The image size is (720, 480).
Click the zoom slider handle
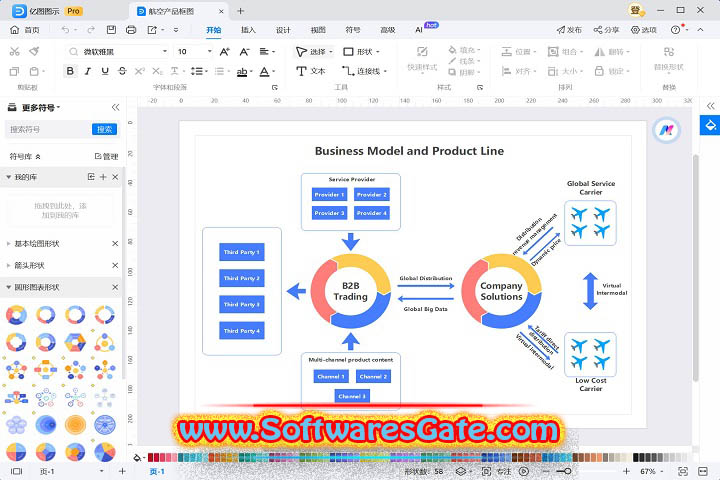(x=568, y=471)
